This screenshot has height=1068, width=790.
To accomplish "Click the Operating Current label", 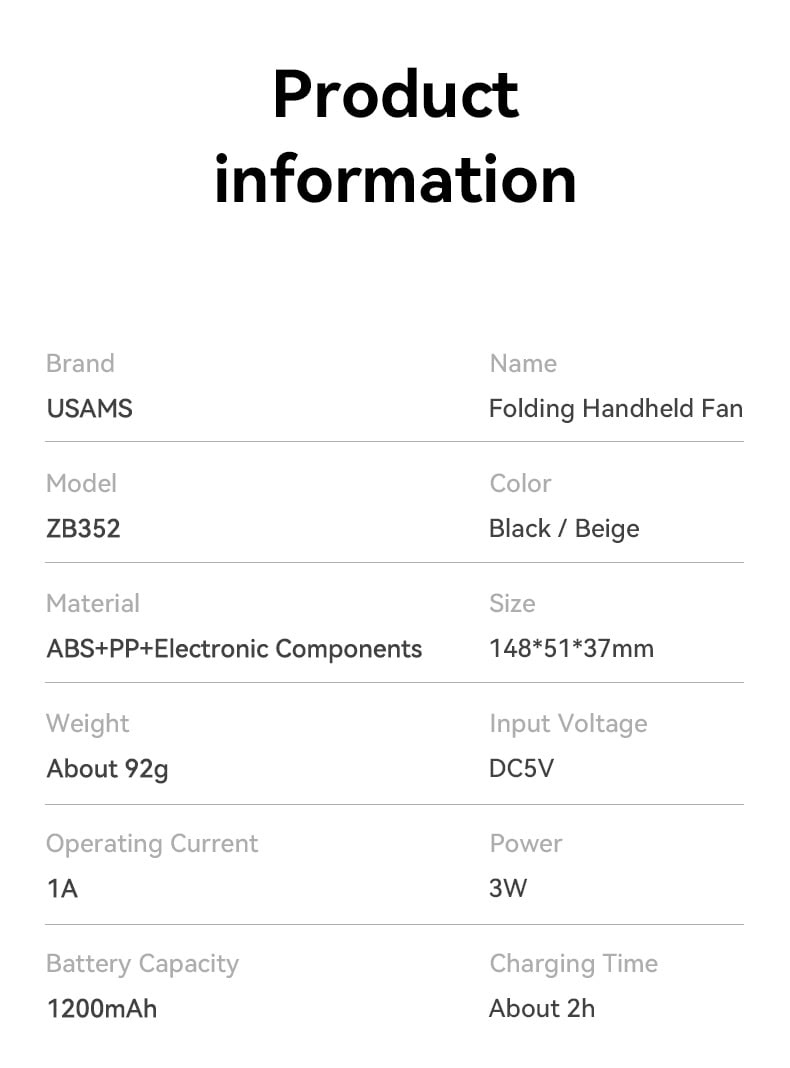I will coord(153,845).
